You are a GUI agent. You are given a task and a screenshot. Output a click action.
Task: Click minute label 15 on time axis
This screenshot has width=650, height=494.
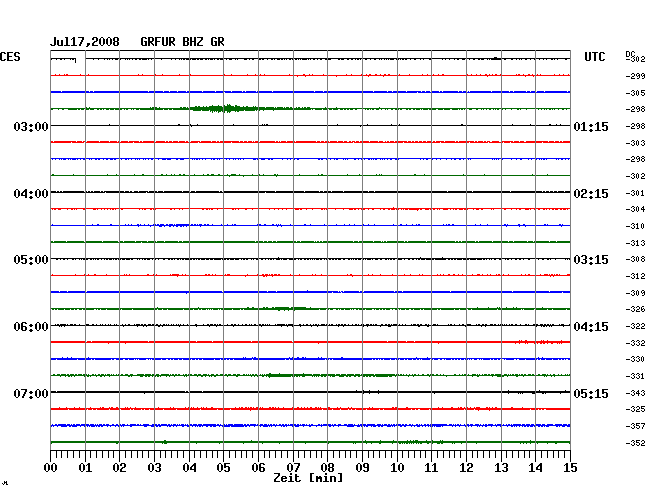570,468
